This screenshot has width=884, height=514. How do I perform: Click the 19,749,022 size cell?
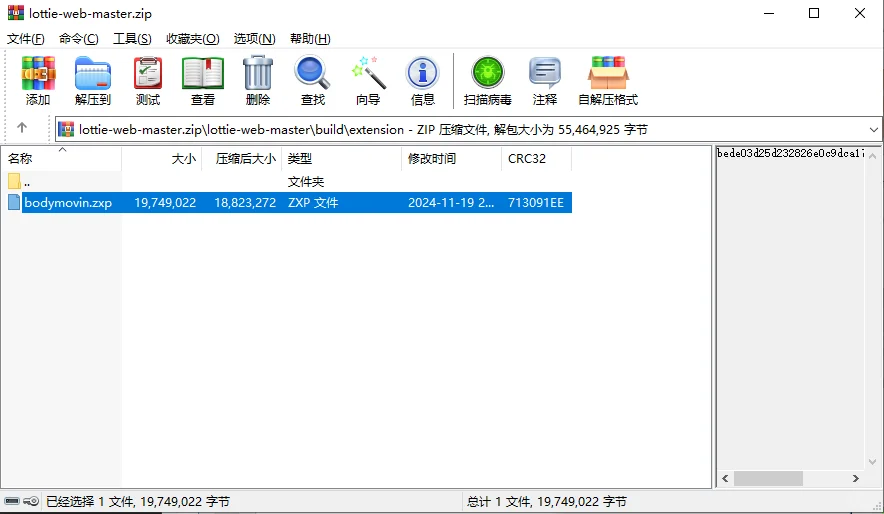pyautogui.click(x=165, y=202)
